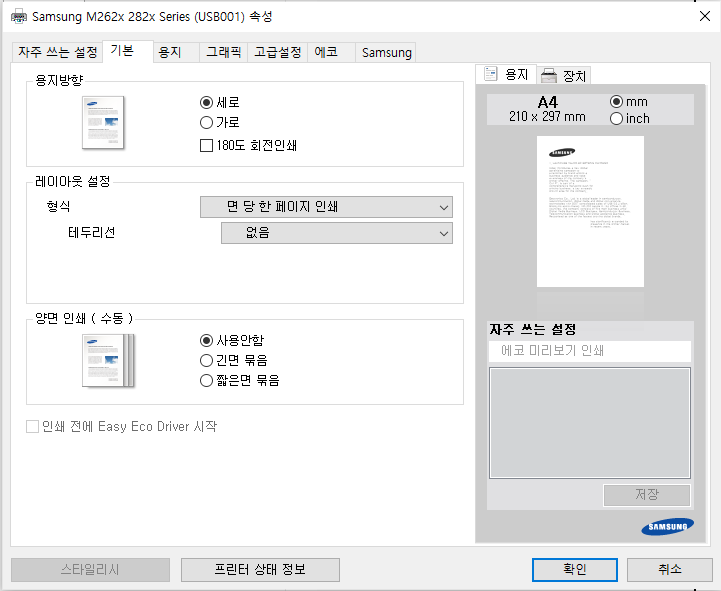Click the 장치 tab printer icon
The image size is (721, 591).
[x=549, y=75]
